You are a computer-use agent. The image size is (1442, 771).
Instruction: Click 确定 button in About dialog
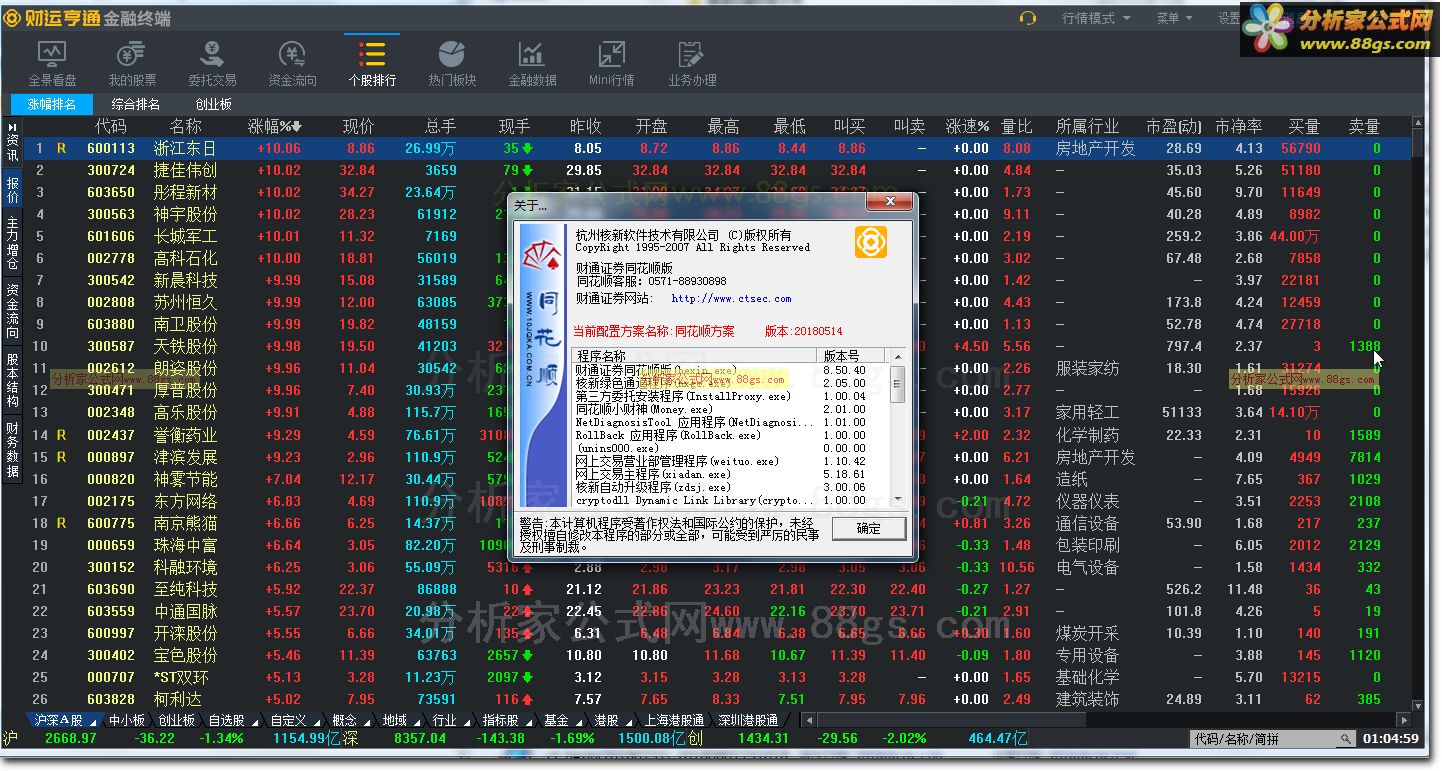[869, 528]
